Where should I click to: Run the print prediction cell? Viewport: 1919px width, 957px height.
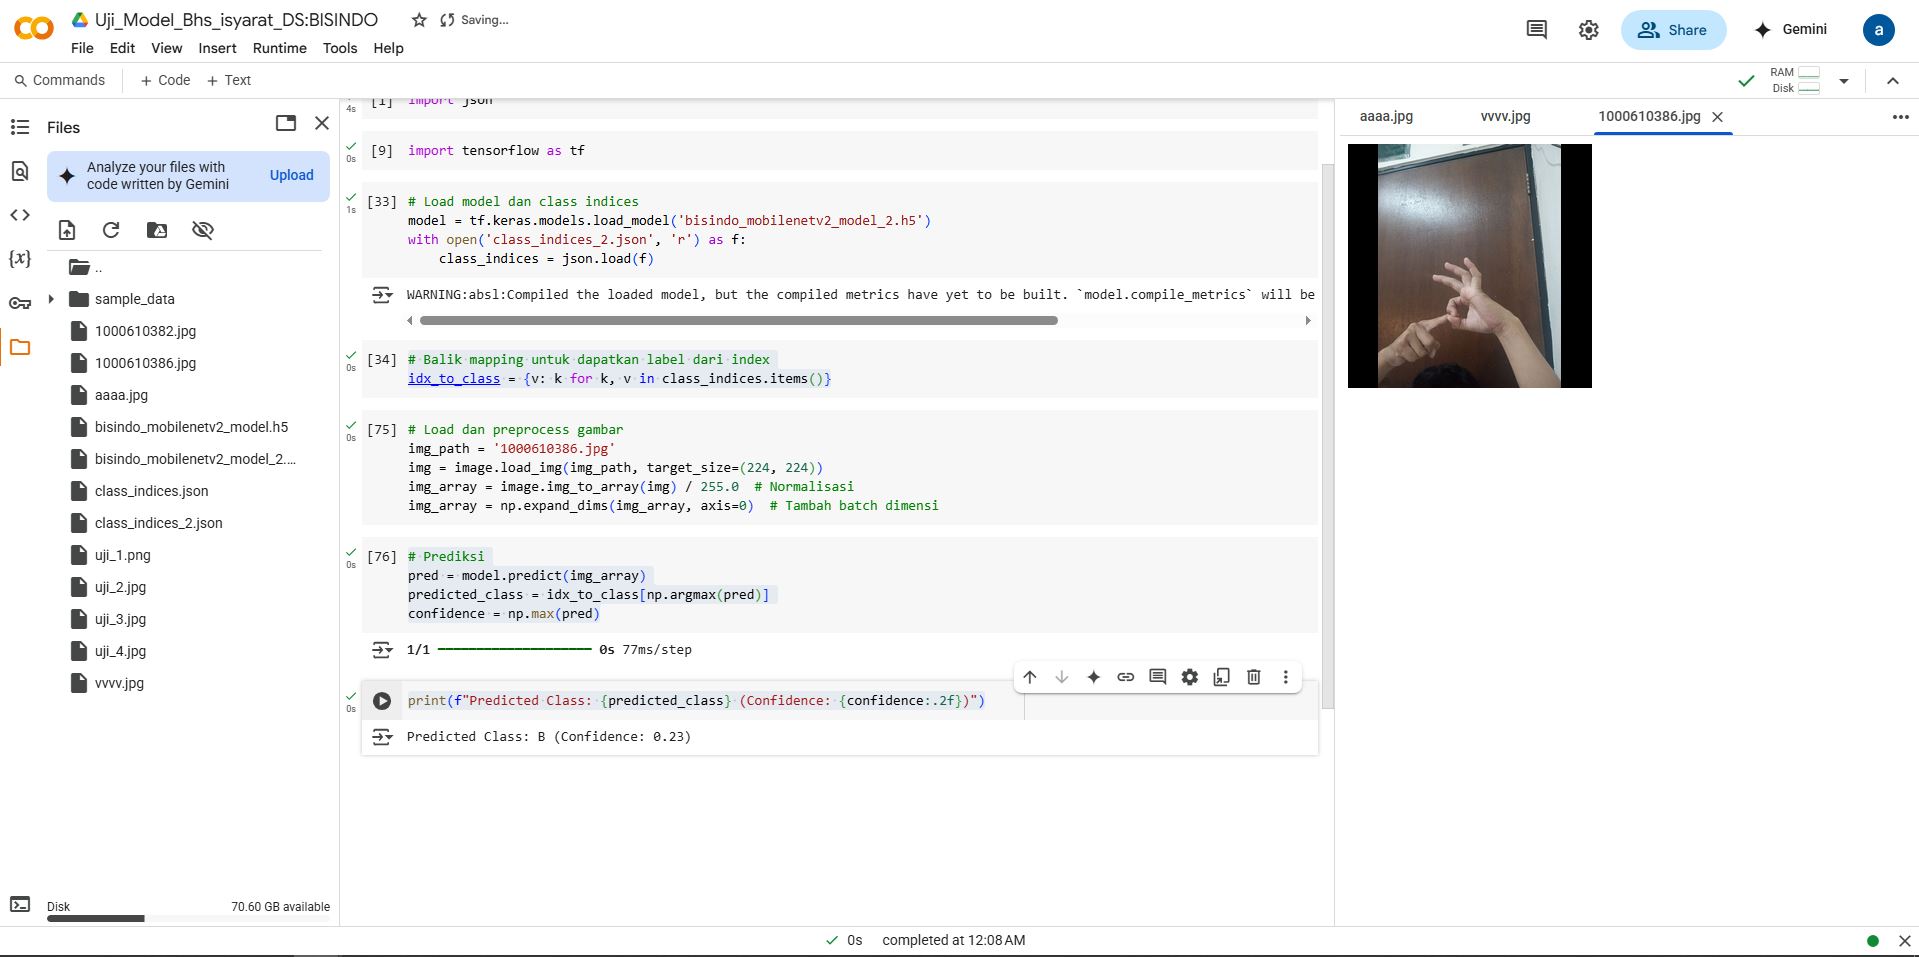click(x=382, y=701)
